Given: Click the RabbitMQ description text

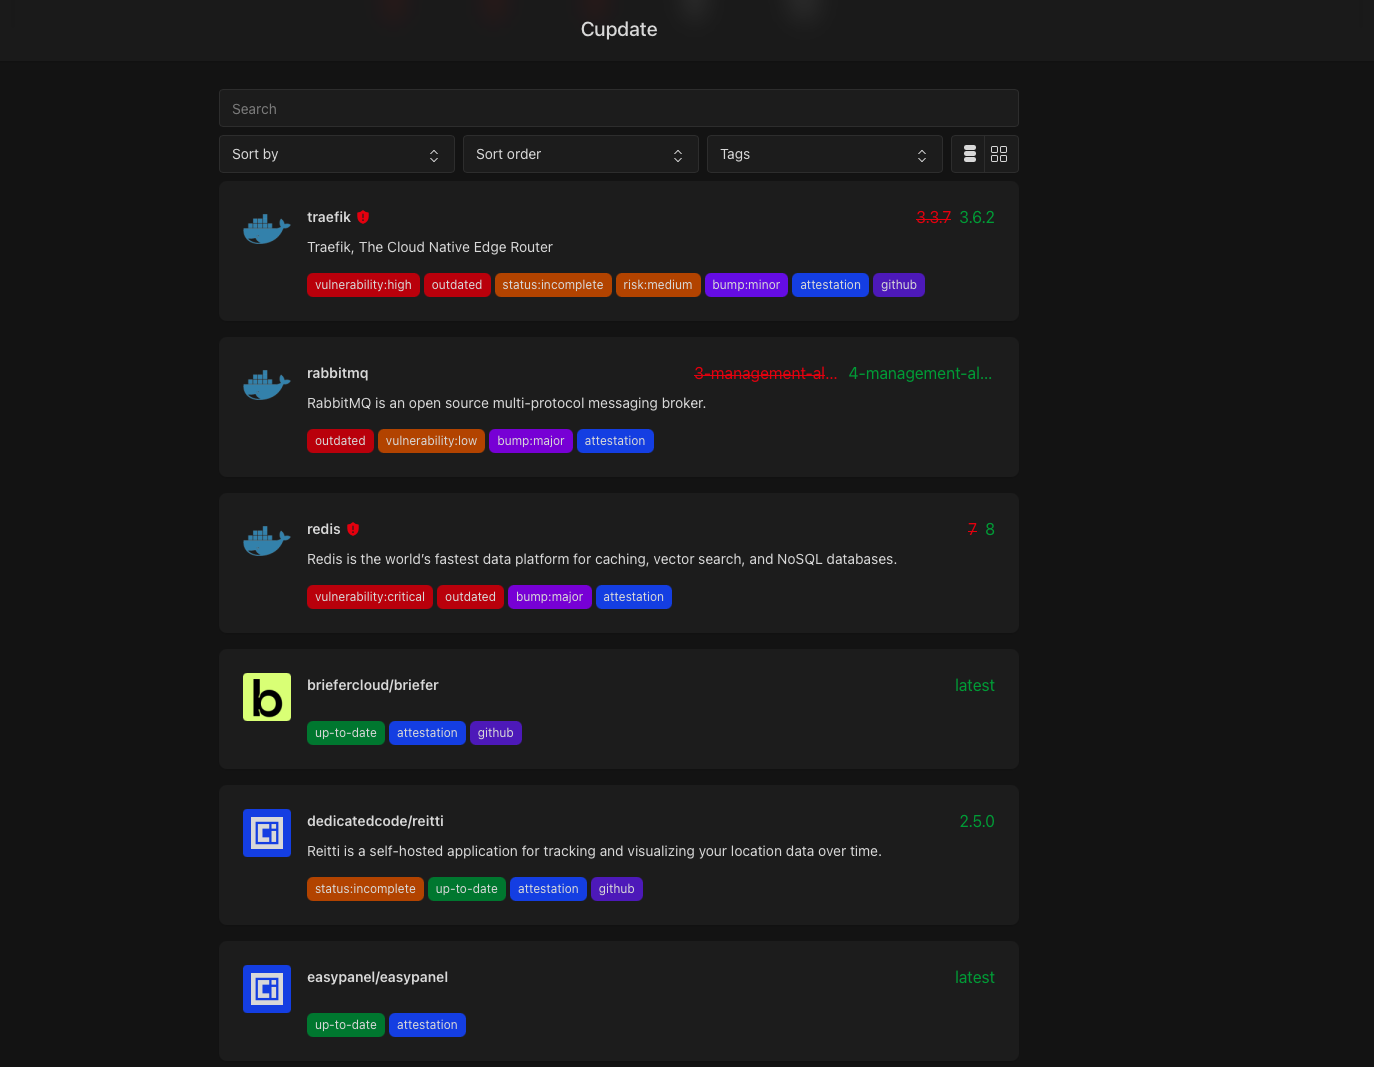Looking at the screenshot, I should [x=507, y=403].
